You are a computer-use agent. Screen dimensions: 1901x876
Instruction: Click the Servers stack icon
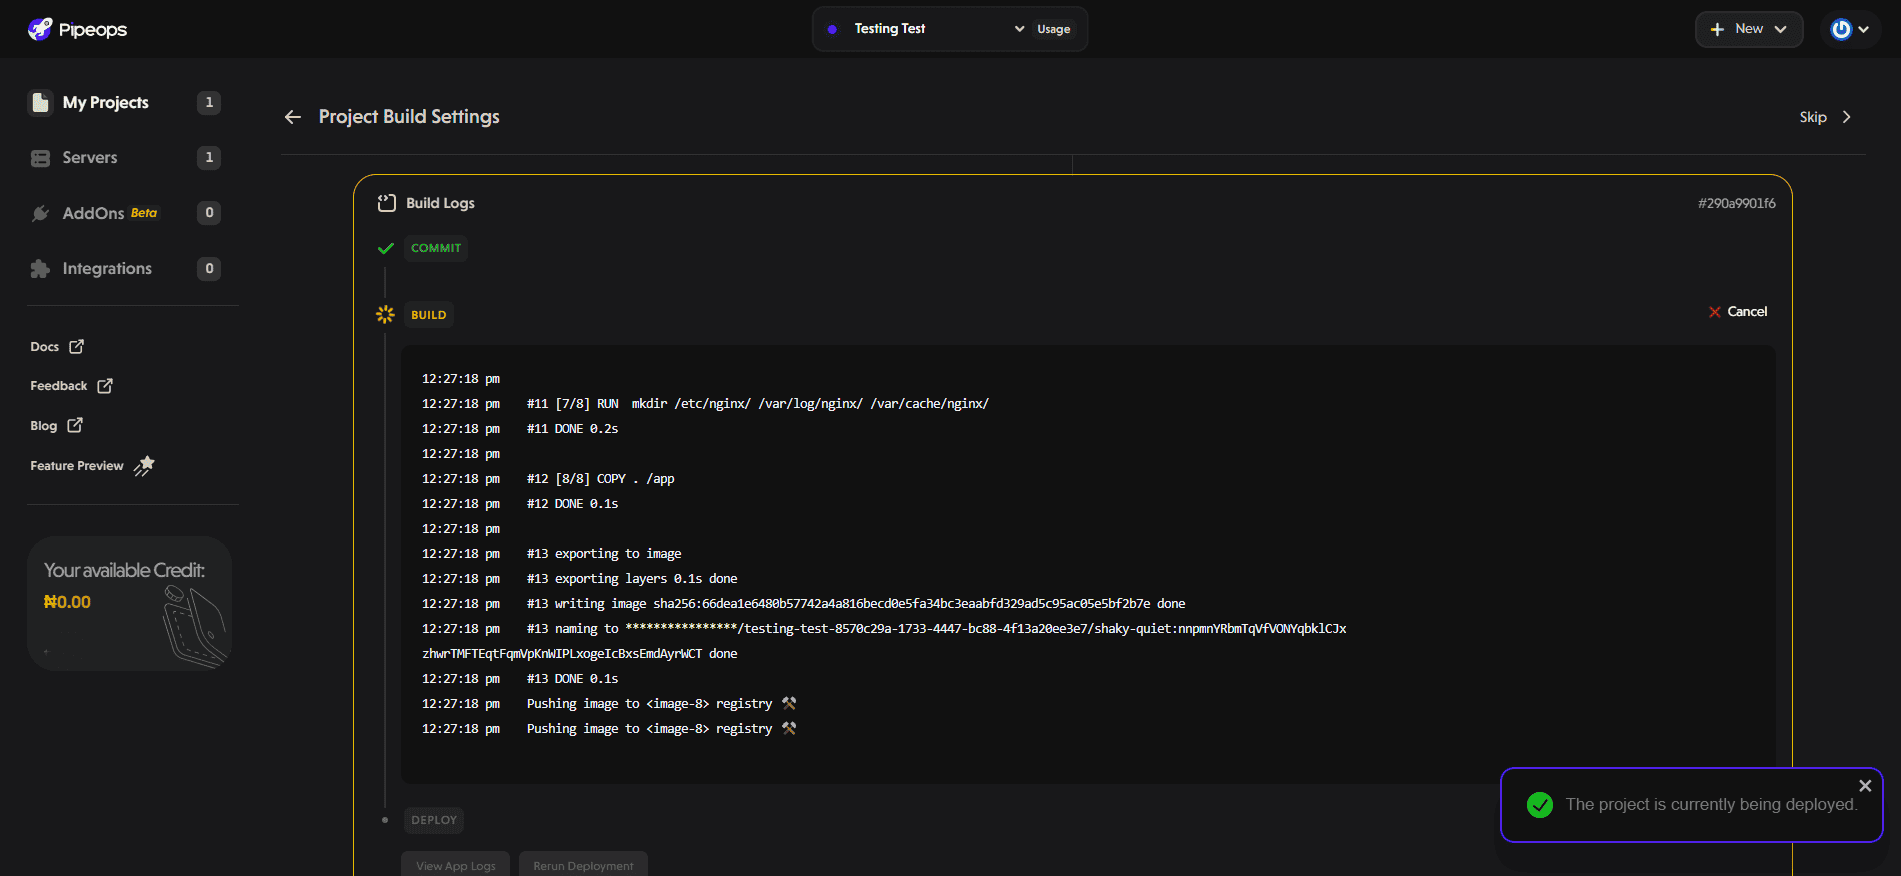pyautogui.click(x=41, y=158)
